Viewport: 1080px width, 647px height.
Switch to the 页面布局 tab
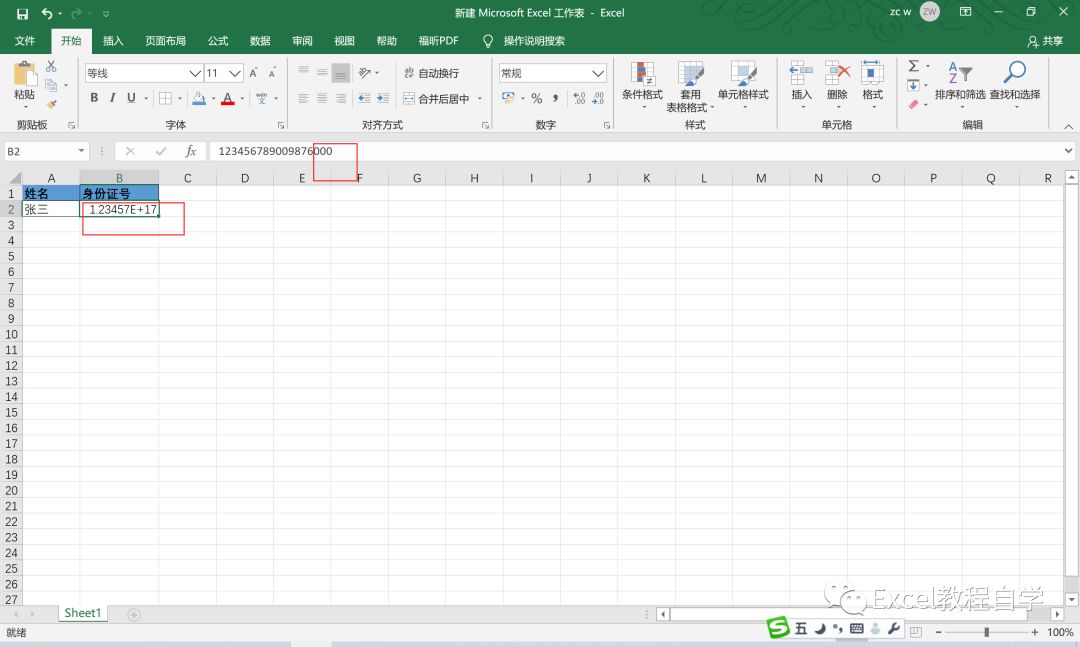(x=165, y=41)
